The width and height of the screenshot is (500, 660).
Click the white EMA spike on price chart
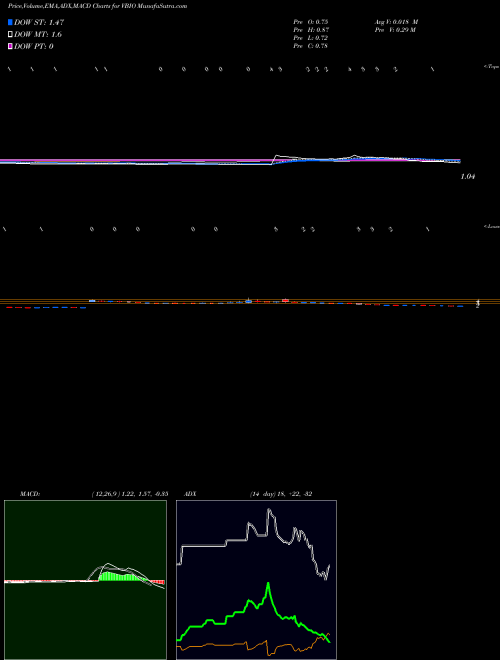pyautogui.click(x=278, y=156)
